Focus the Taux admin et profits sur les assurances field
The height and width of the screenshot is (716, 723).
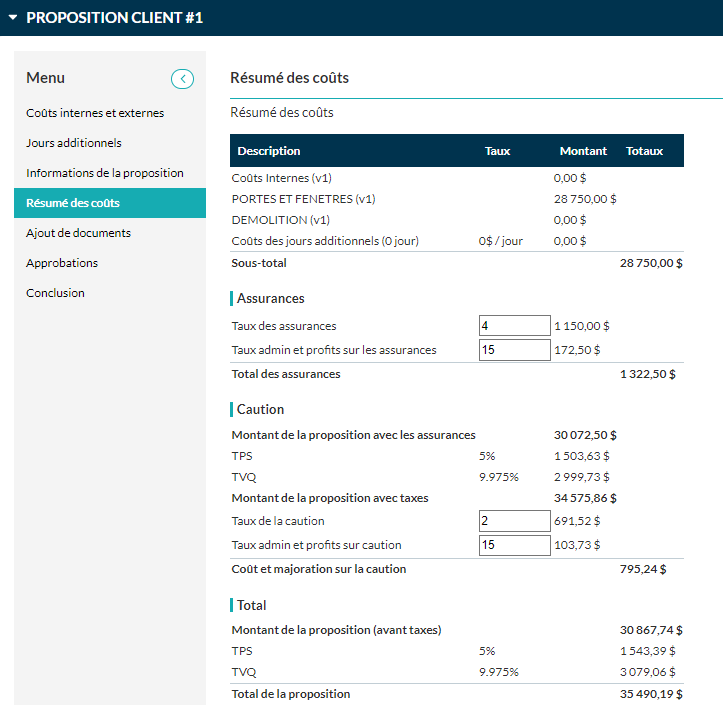[x=515, y=349]
